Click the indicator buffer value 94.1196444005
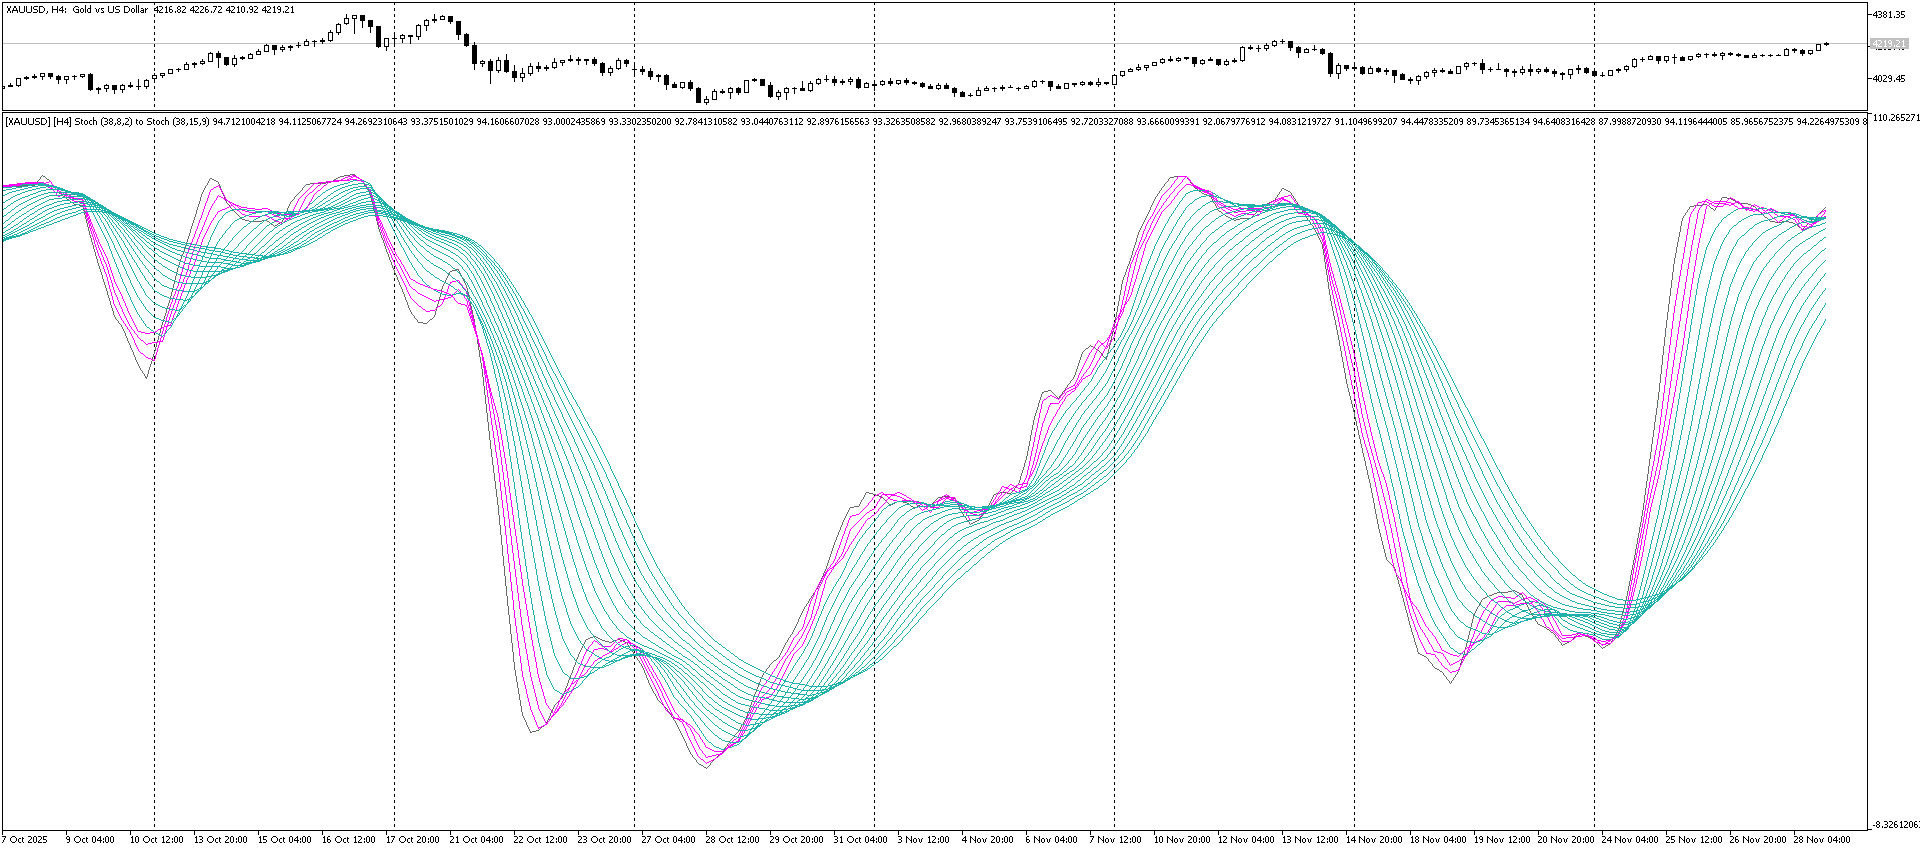The height and width of the screenshot is (851, 1920). pos(1696,122)
